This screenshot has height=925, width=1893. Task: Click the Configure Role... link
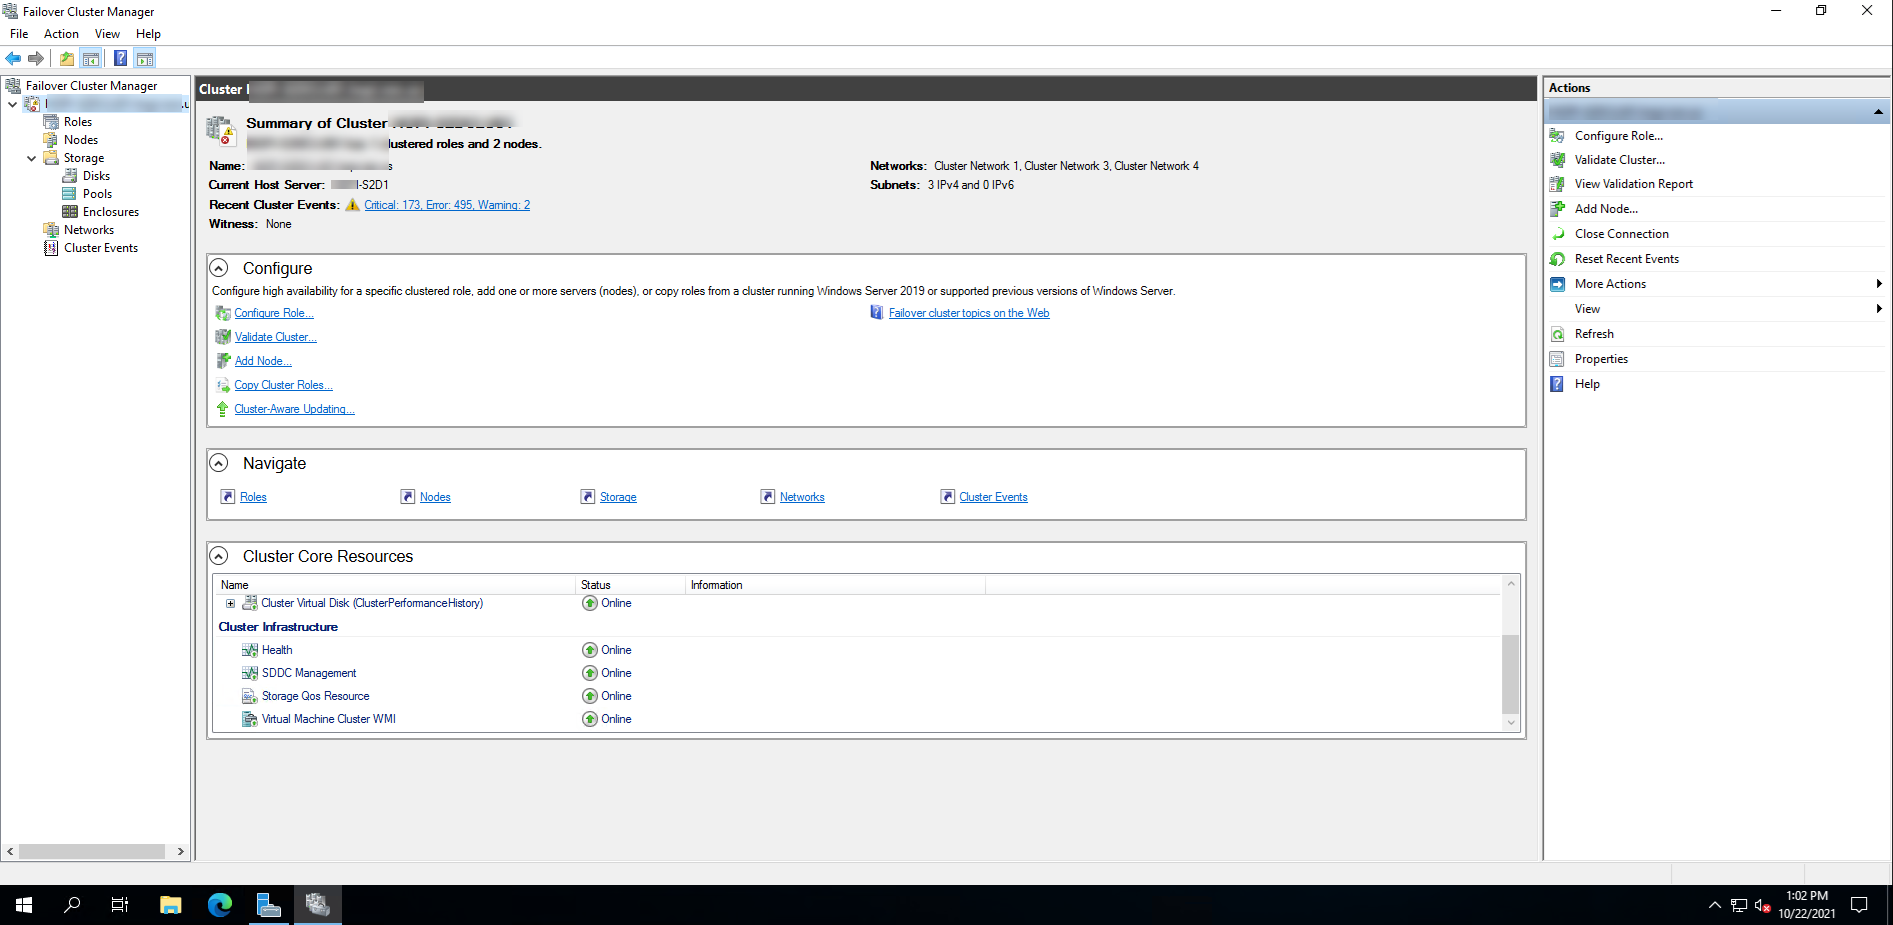274,313
